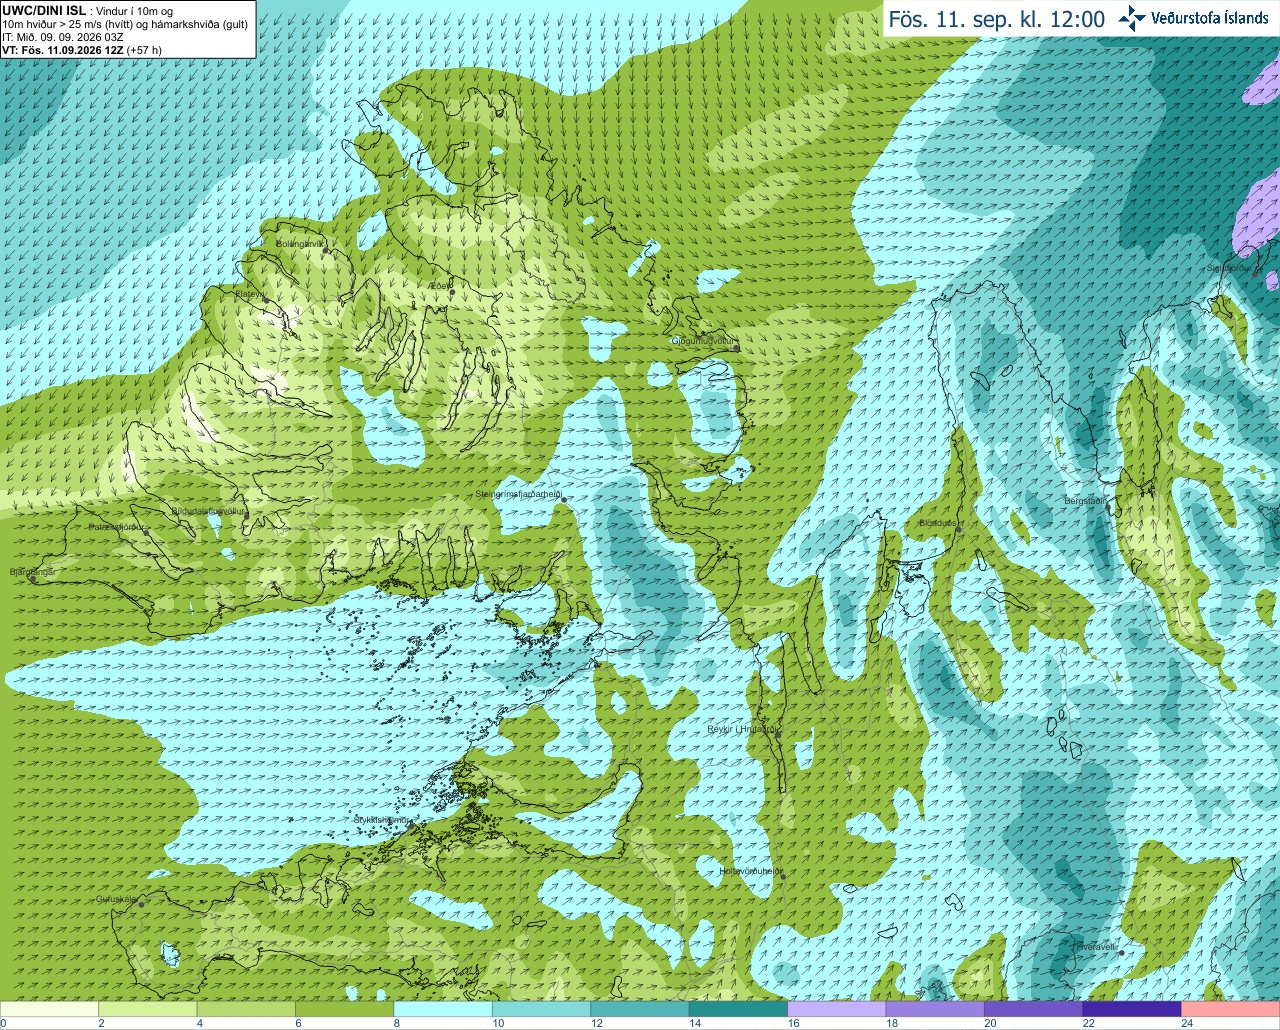Click the Bolungarvík station marker

(x=325, y=249)
